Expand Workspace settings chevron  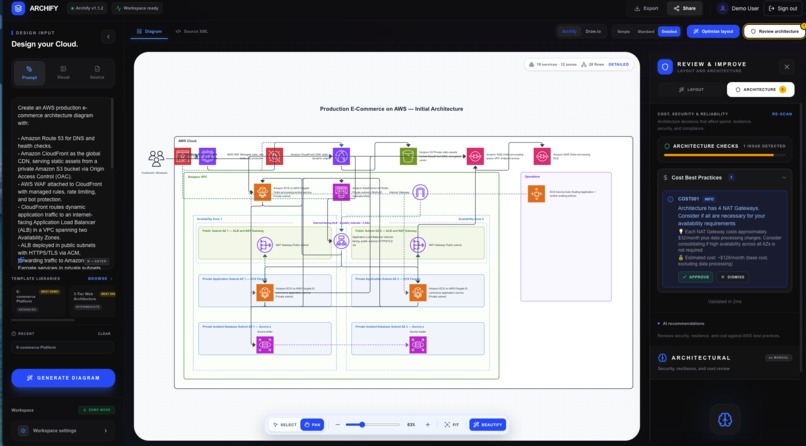(106, 431)
